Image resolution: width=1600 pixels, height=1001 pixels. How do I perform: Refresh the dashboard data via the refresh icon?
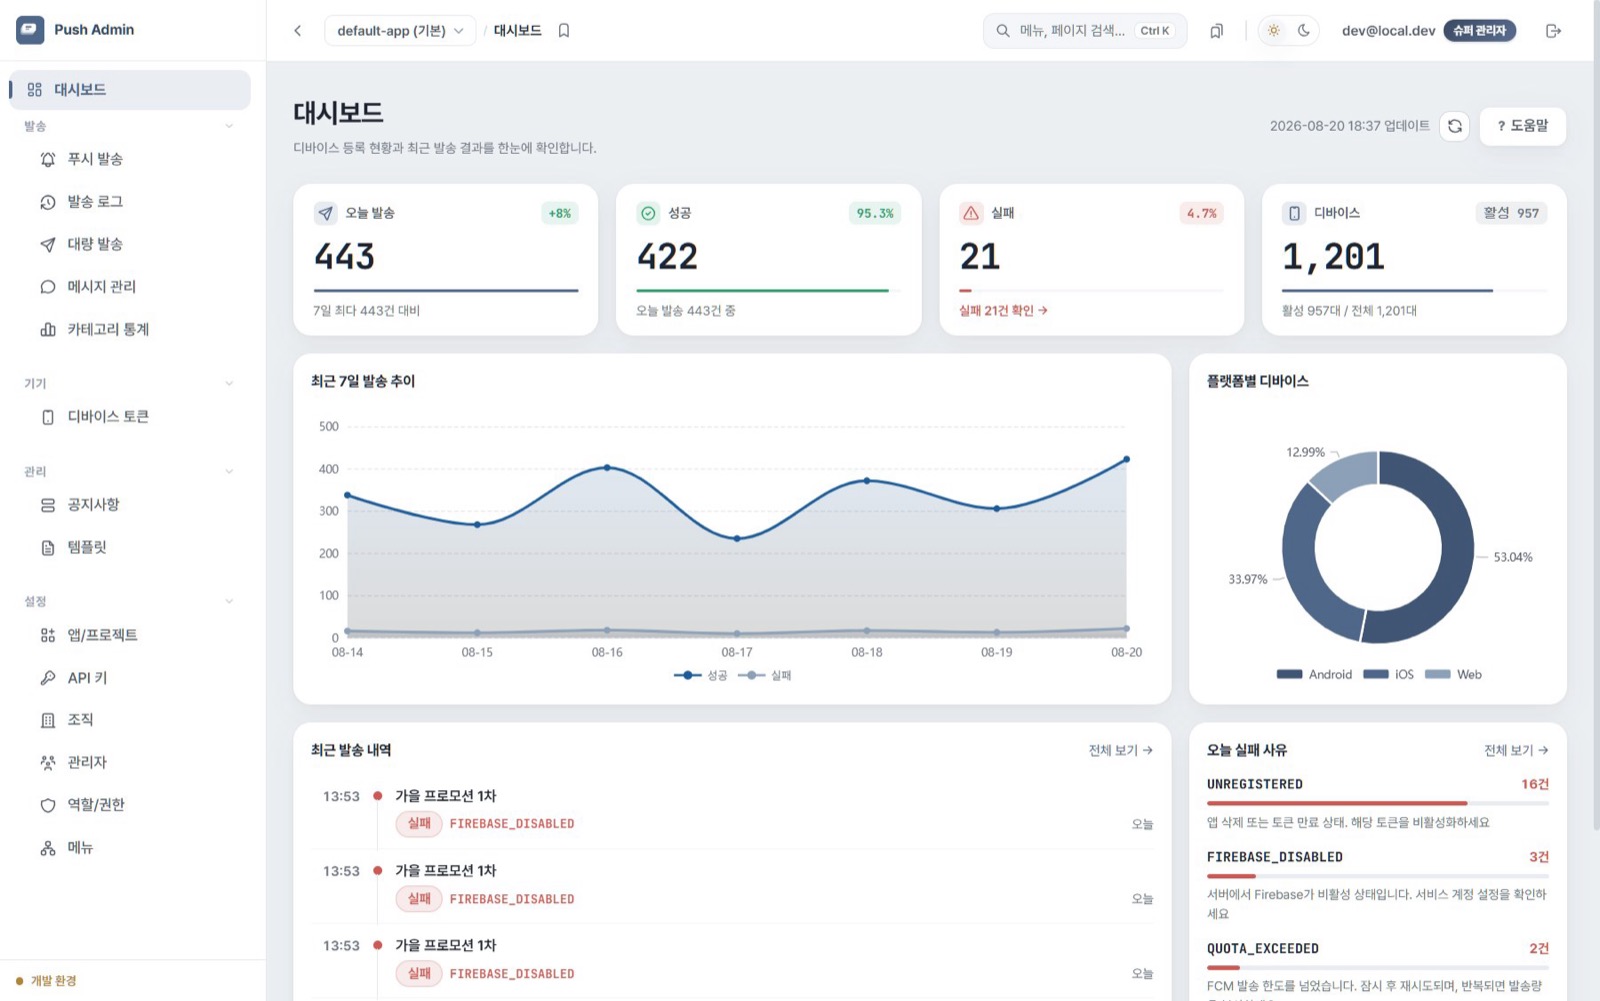point(1455,126)
